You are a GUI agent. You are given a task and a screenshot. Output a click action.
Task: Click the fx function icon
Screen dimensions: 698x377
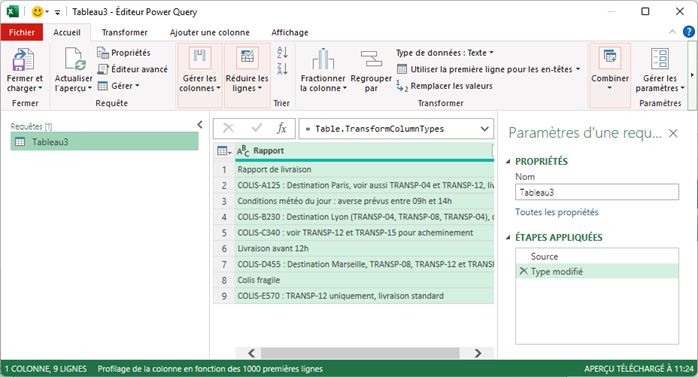click(281, 128)
